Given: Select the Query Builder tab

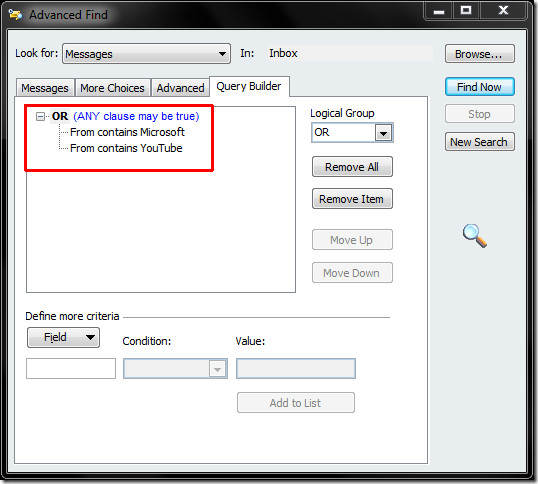Looking at the screenshot, I should click(x=249, y=86).
